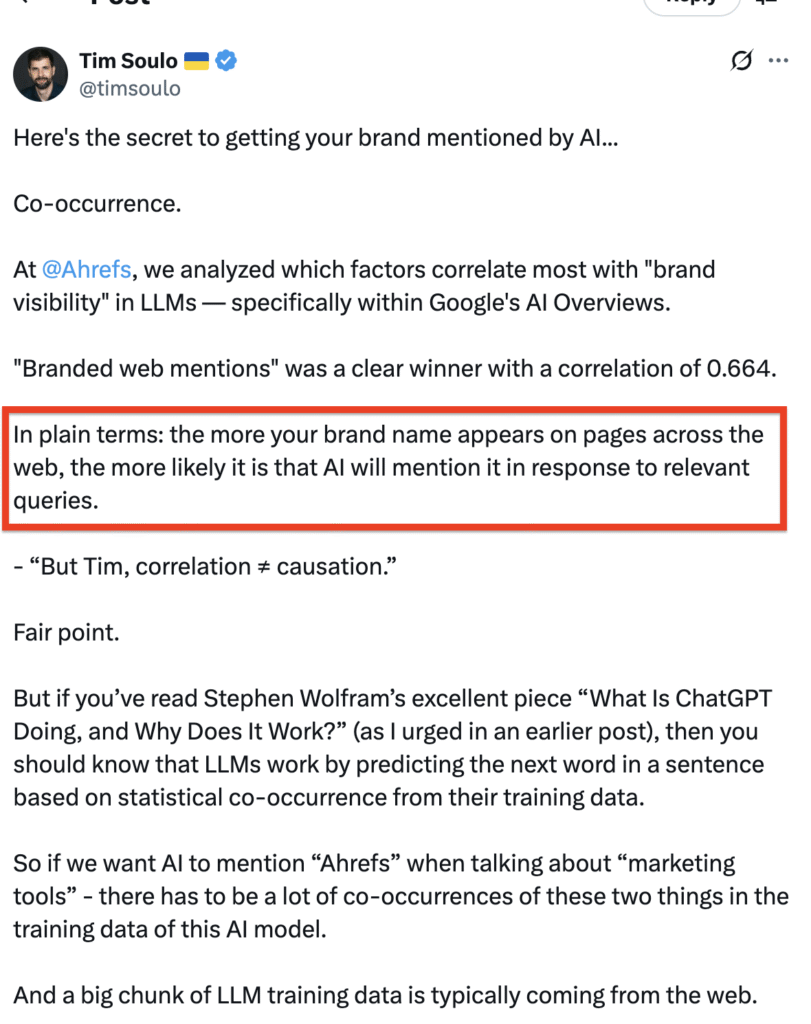The height and width of the screenshot is (1024, 811).
Task: Click the Grok slashed-circle icon
Action: [x=741, y=62]
